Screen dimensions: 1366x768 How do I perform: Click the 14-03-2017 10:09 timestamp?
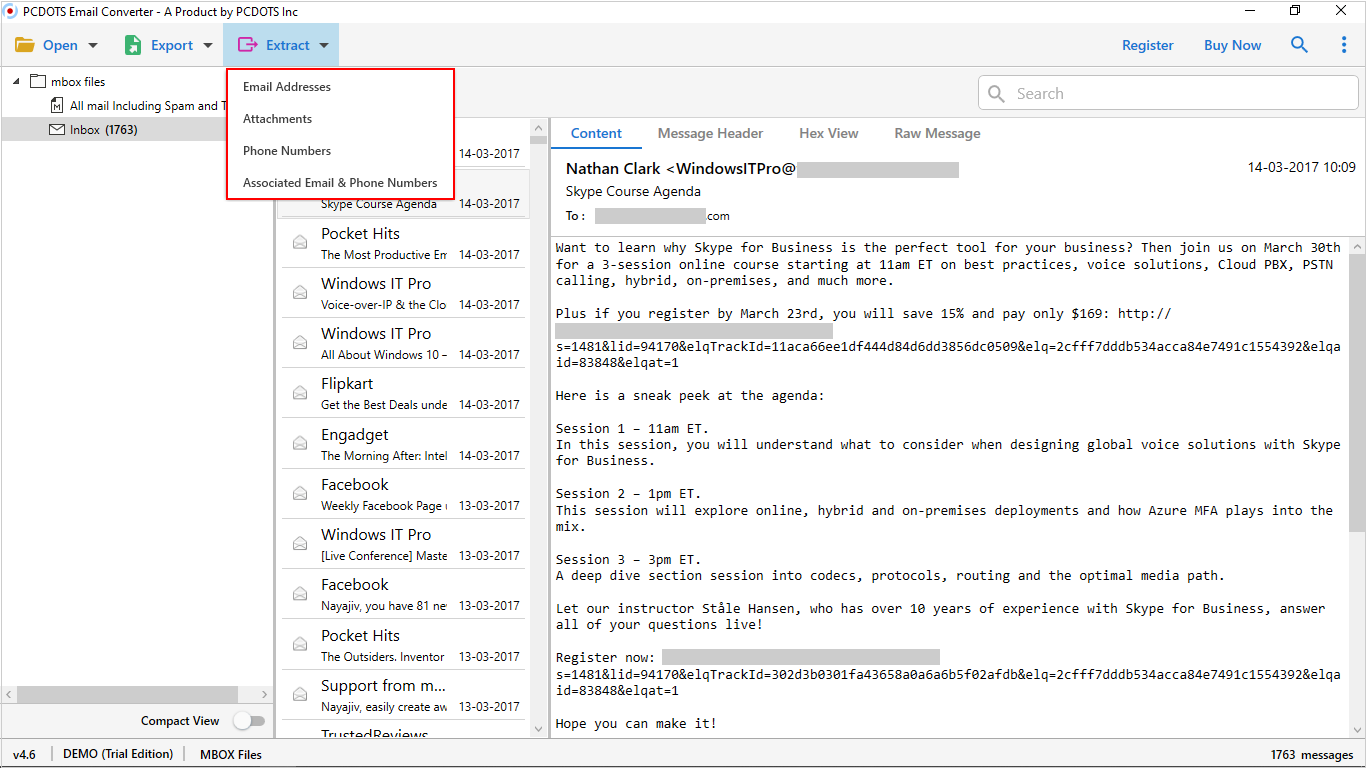(x=1302, y=167)
